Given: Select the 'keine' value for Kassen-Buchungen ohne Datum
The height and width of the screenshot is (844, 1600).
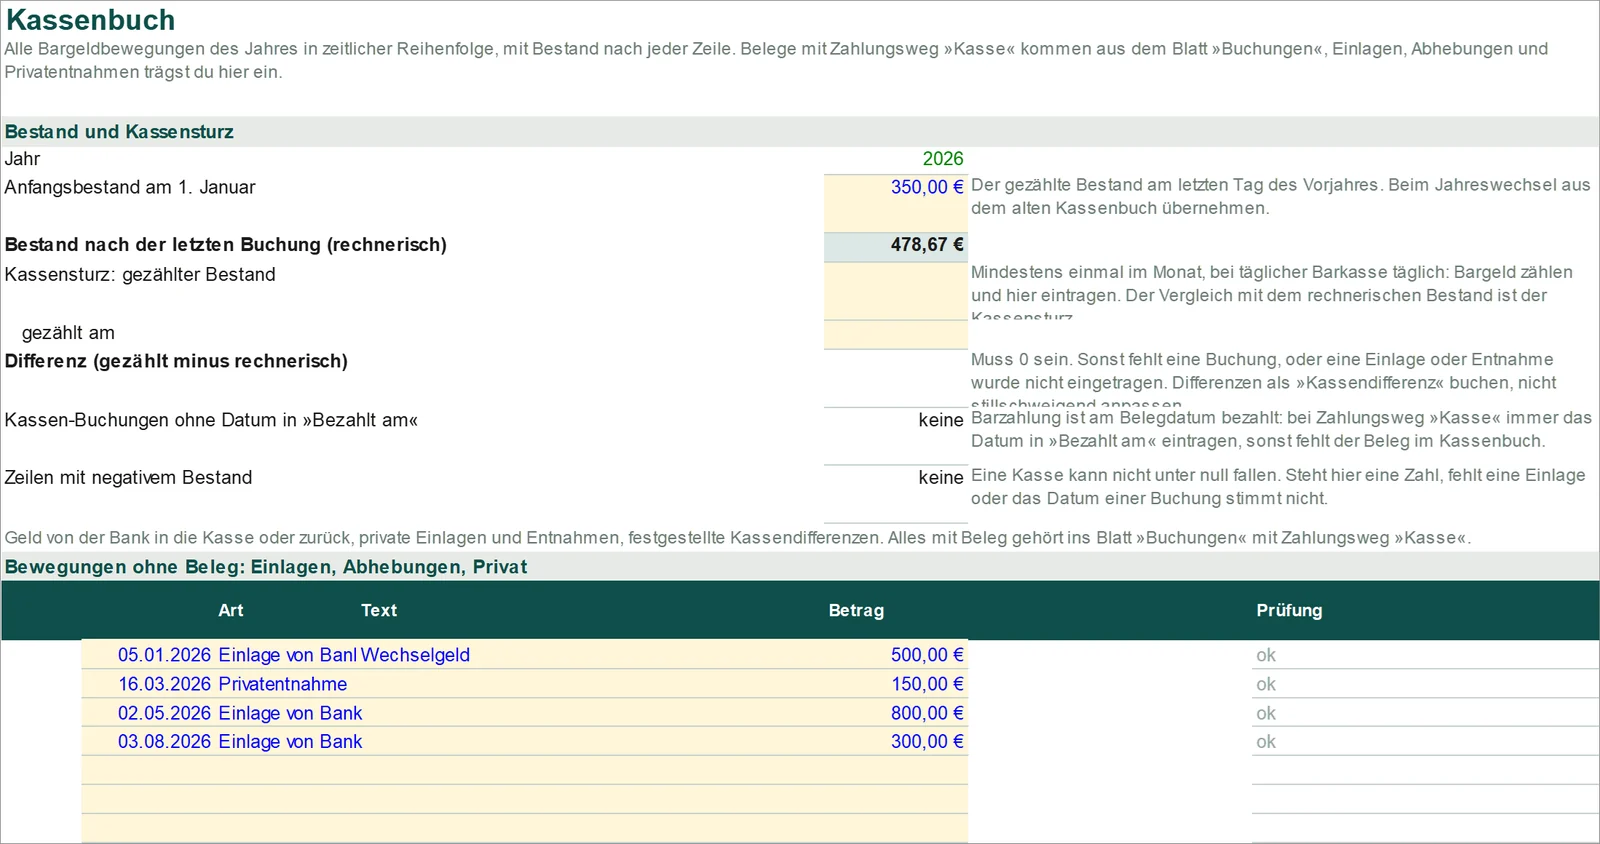Looking at the screenshot, I should pos(941,420).
